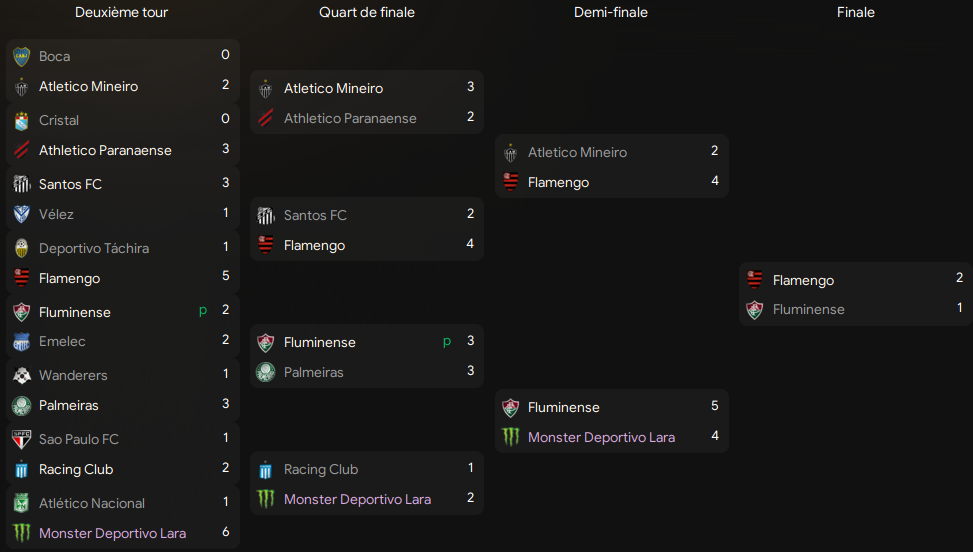
Task: Open the Deportivo Táchira crest icon
Action: click(x=22, y=248)
